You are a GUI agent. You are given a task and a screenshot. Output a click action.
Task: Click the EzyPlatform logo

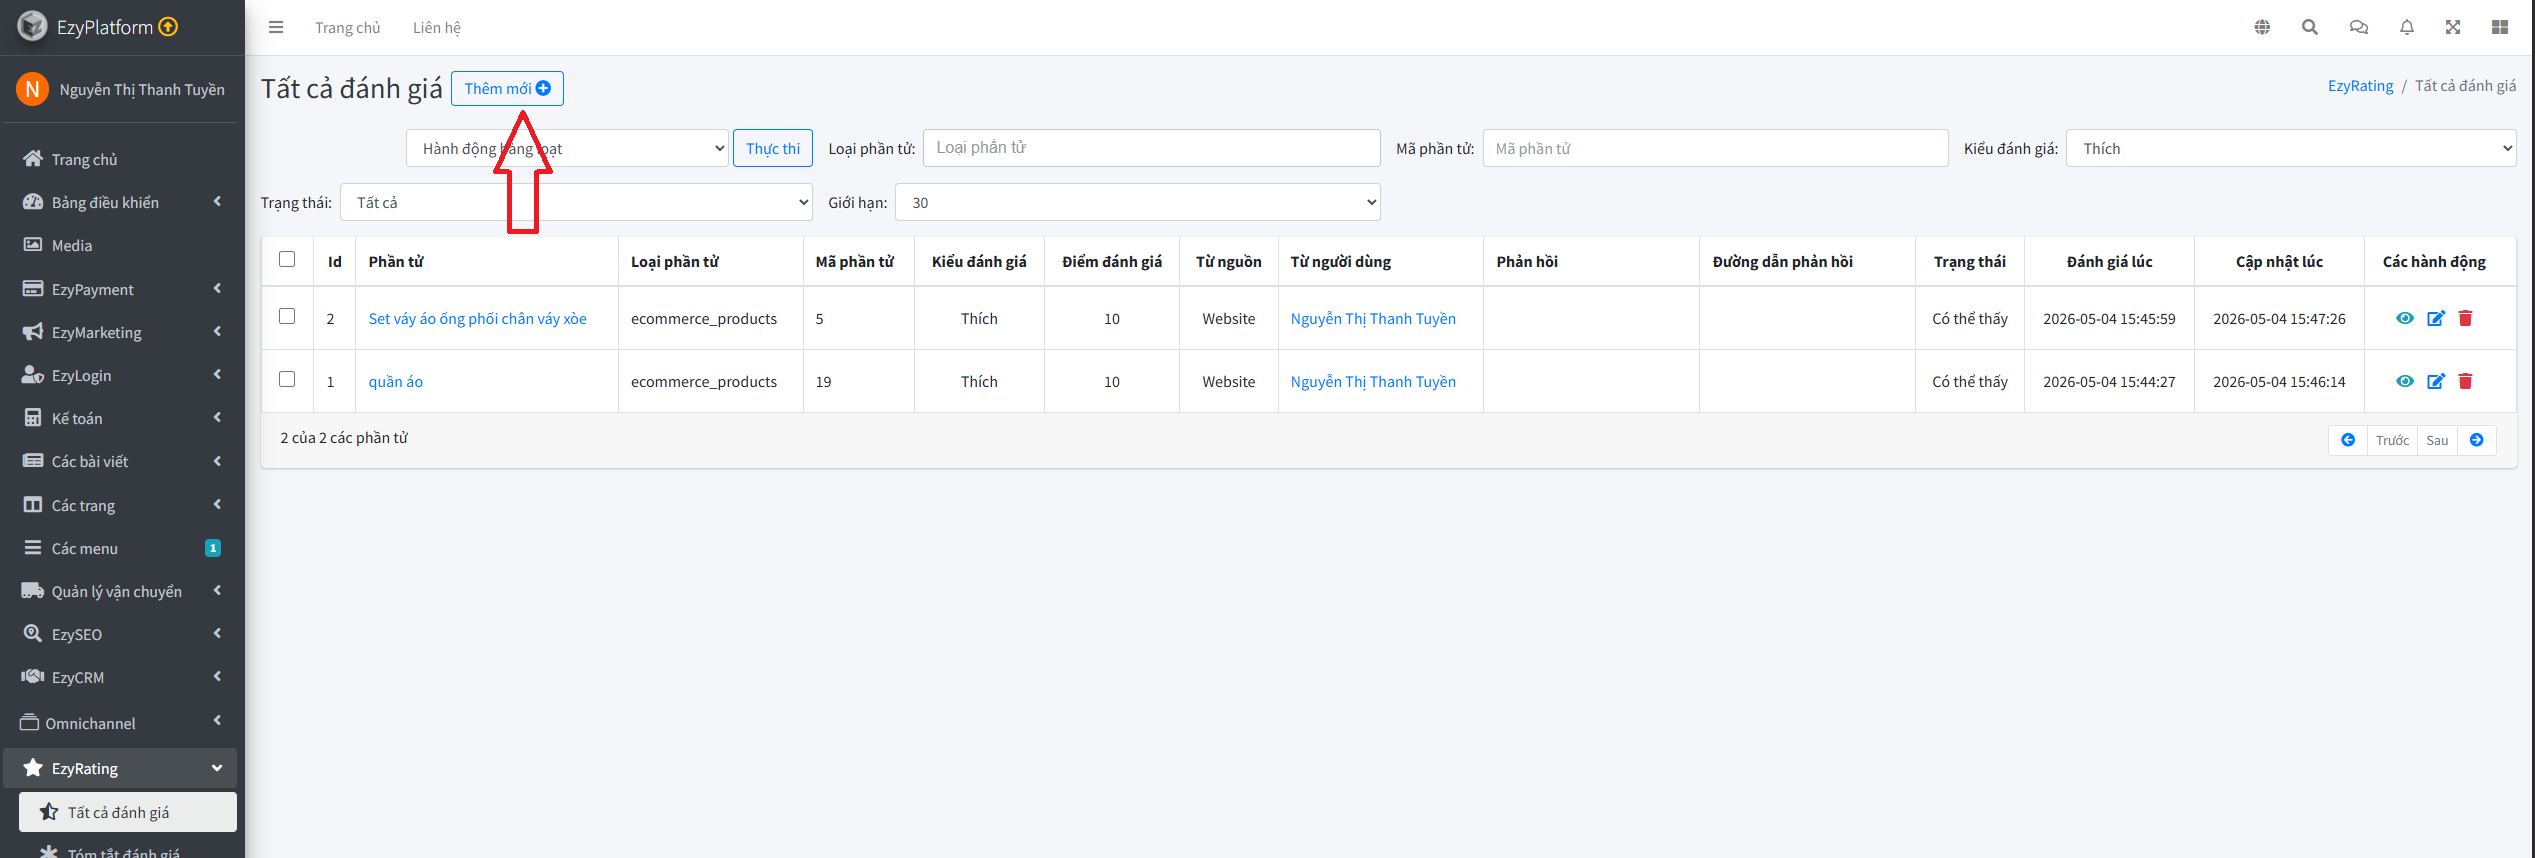pyautogui.click(x=32, y=26)
